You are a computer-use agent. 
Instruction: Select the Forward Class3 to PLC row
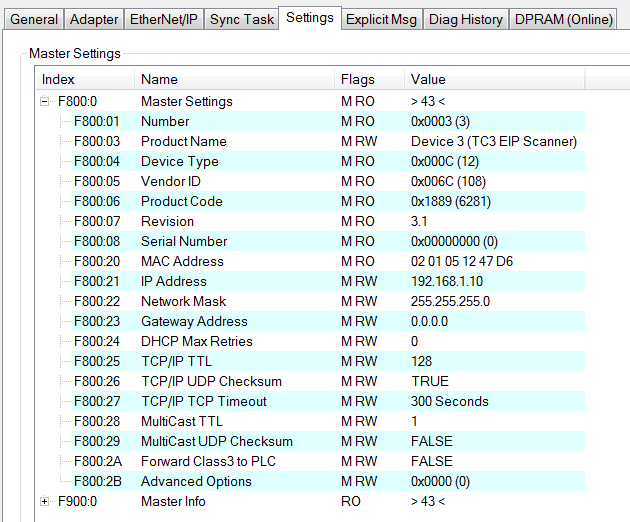(329, 461)
